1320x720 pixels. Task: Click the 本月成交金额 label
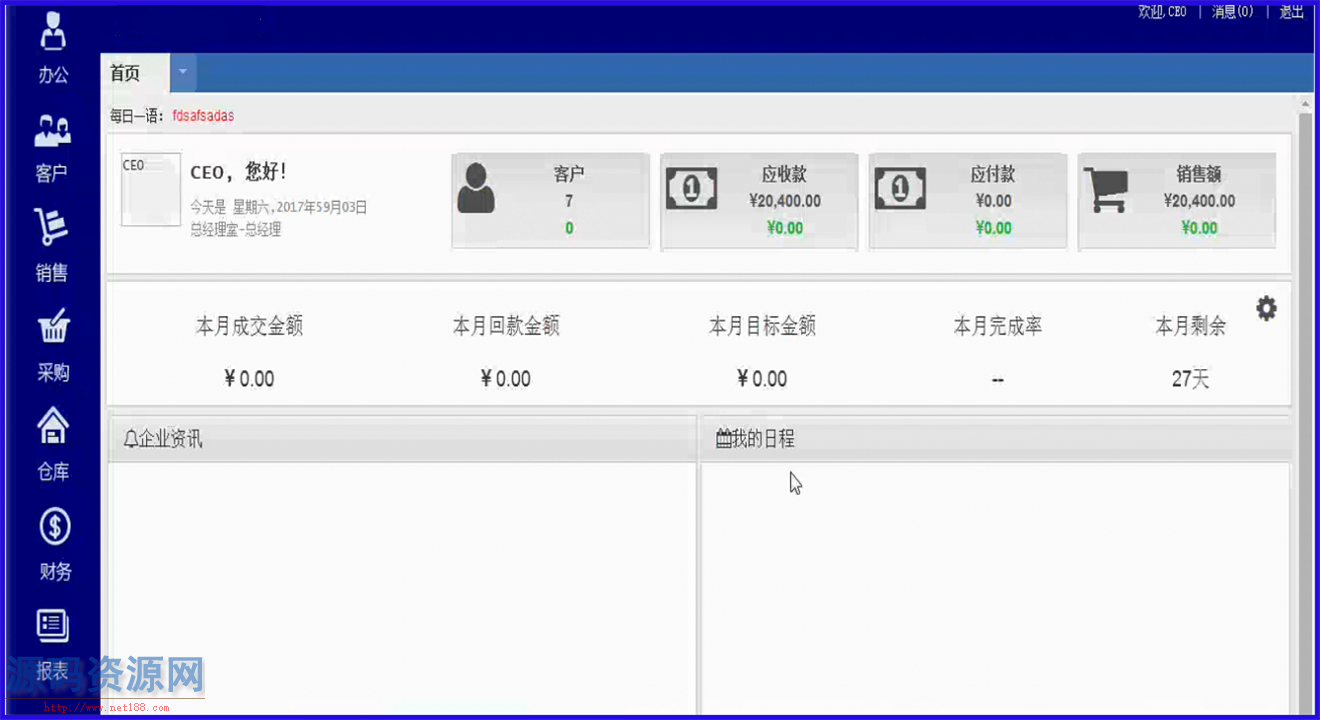[249, 326]
